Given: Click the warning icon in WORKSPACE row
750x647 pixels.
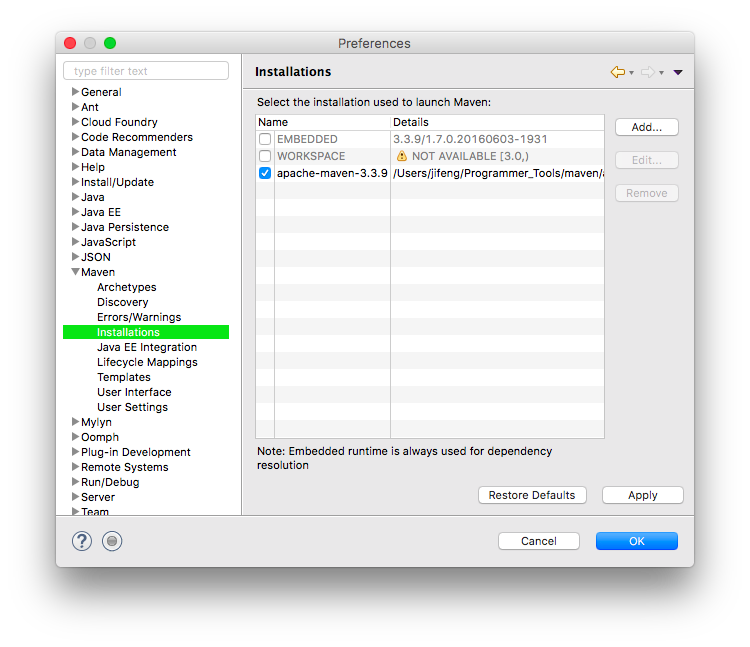Looking at the screenshot, I should click(x=402, y=156).
